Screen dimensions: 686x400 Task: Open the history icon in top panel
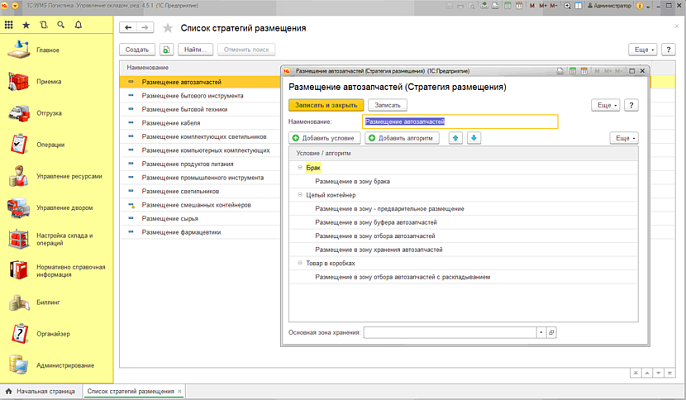(44, 23)
